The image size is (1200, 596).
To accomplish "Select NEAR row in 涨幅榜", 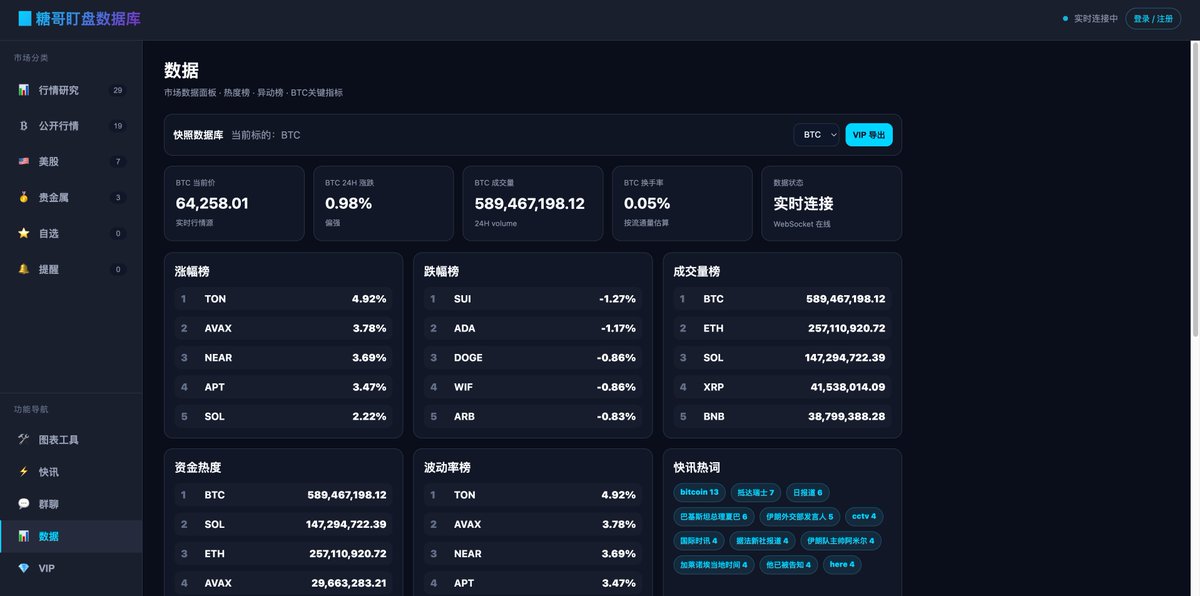I will coord(283,357).
